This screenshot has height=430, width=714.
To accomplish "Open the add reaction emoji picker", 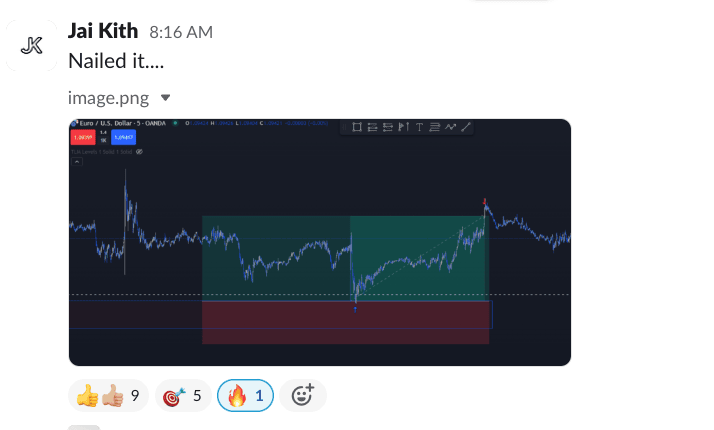I will [x=303, y=396].
